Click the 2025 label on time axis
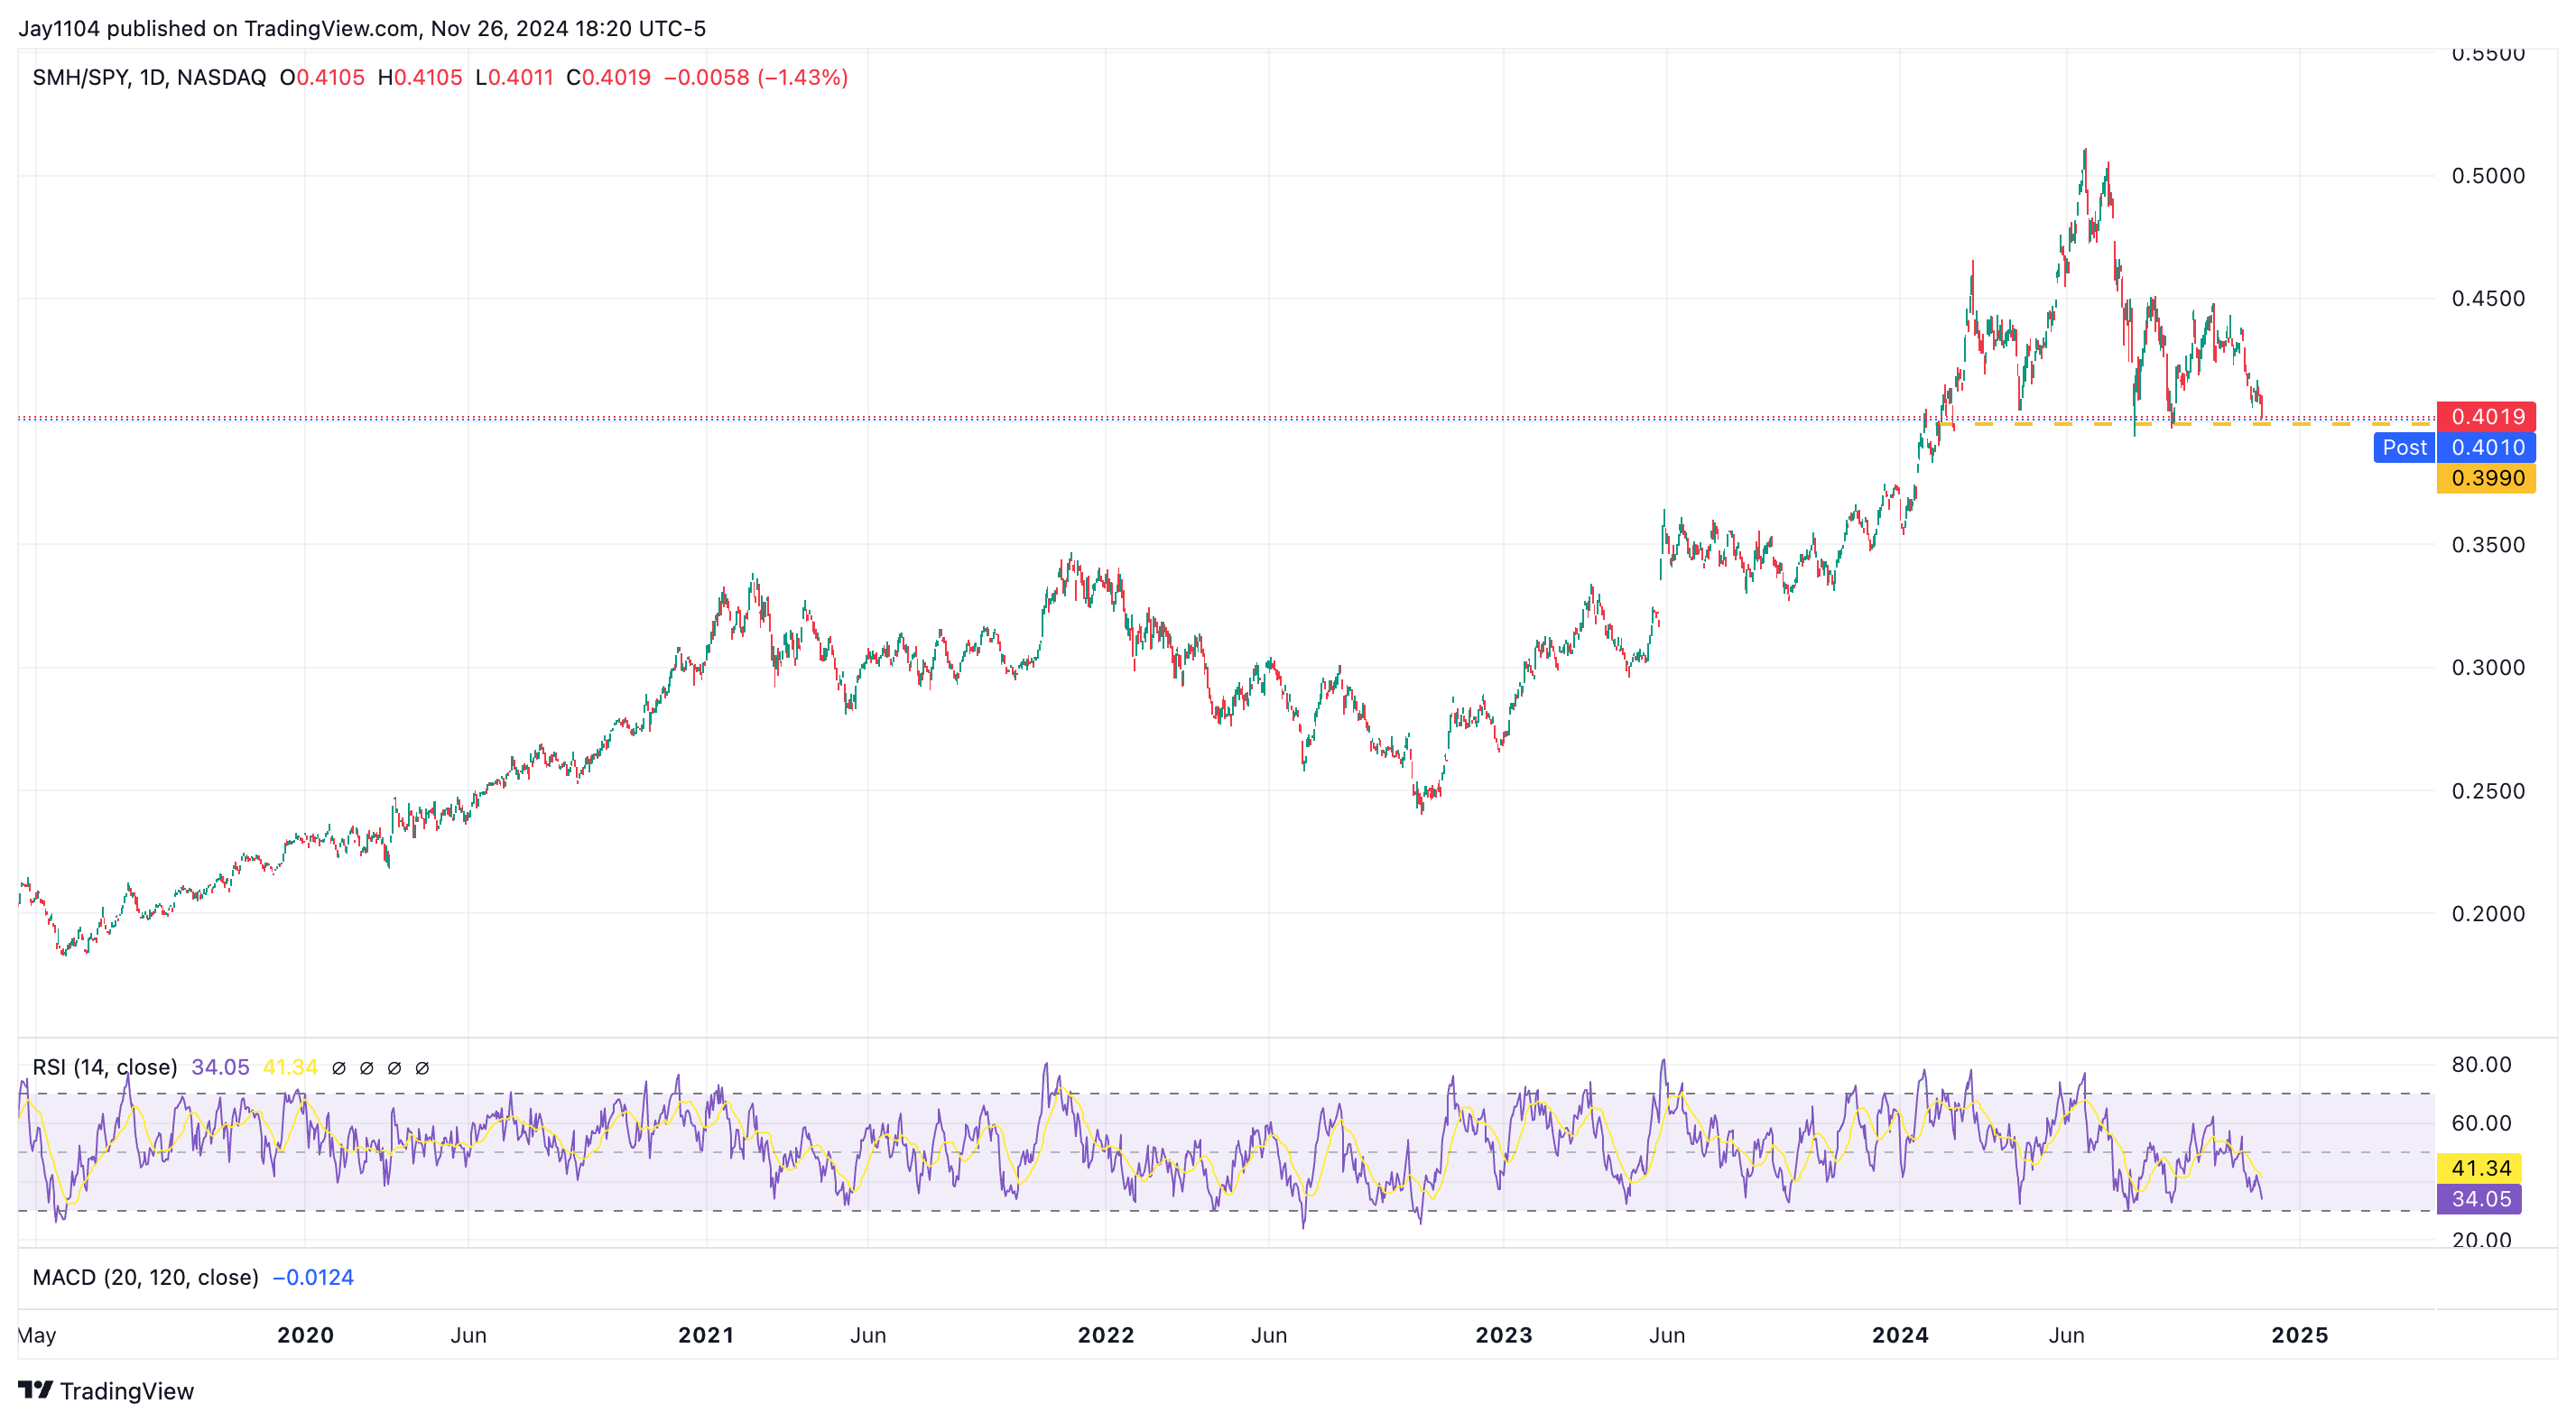Screen dimensions: 2576x1422 tap(2300, 1335)
